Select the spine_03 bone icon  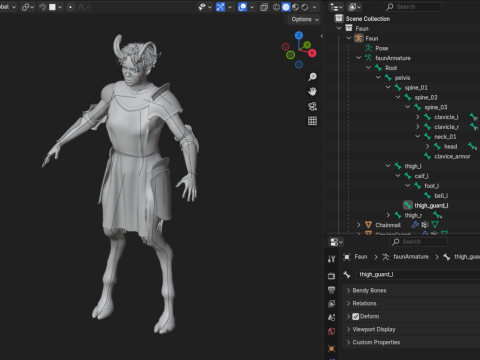click(x=418, y=107)
